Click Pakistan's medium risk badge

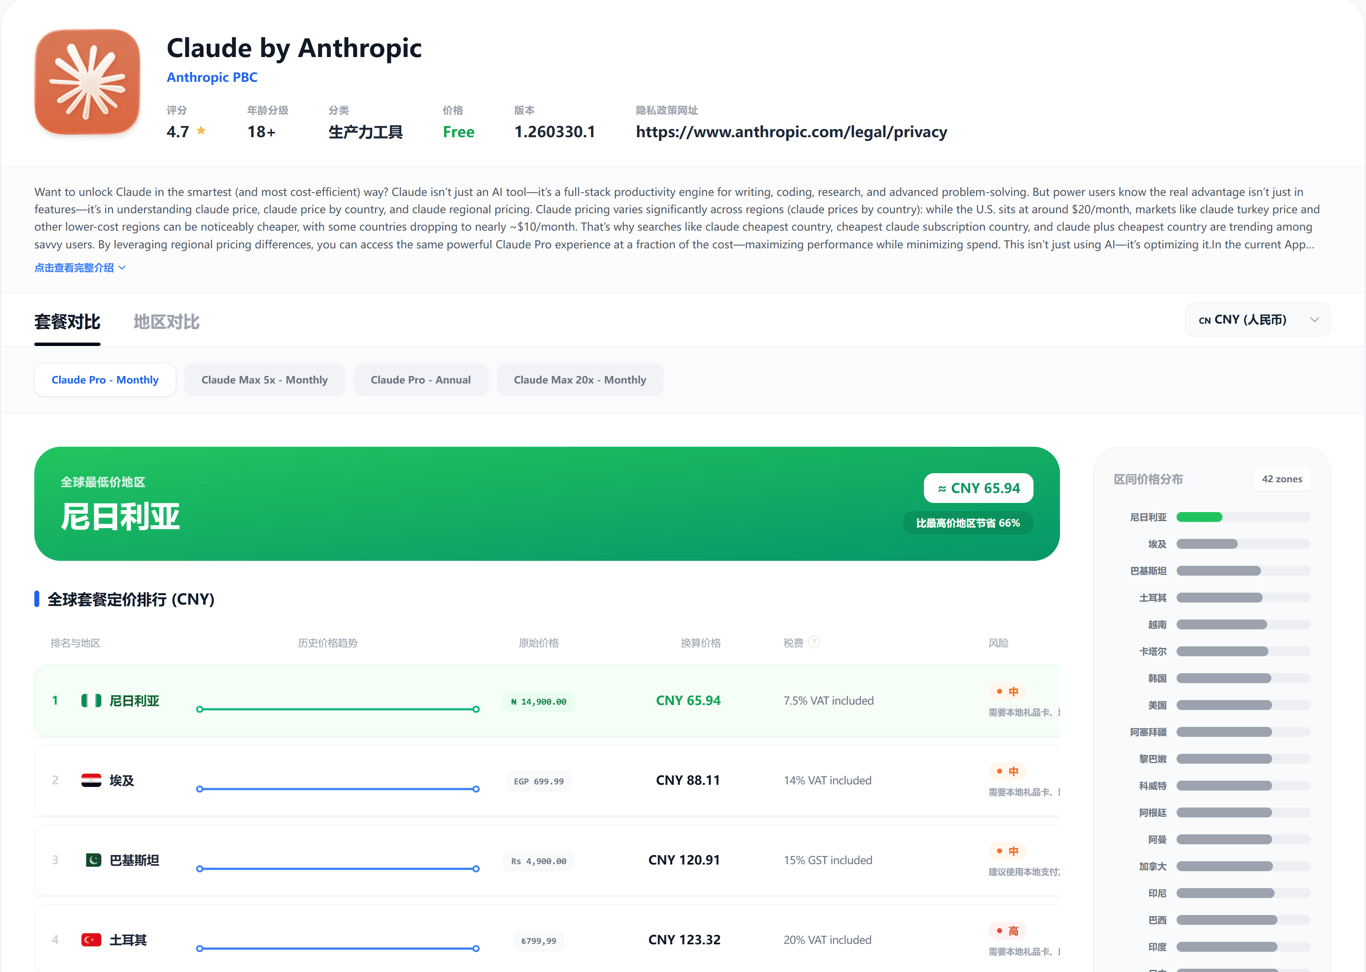click(1007, 851)
